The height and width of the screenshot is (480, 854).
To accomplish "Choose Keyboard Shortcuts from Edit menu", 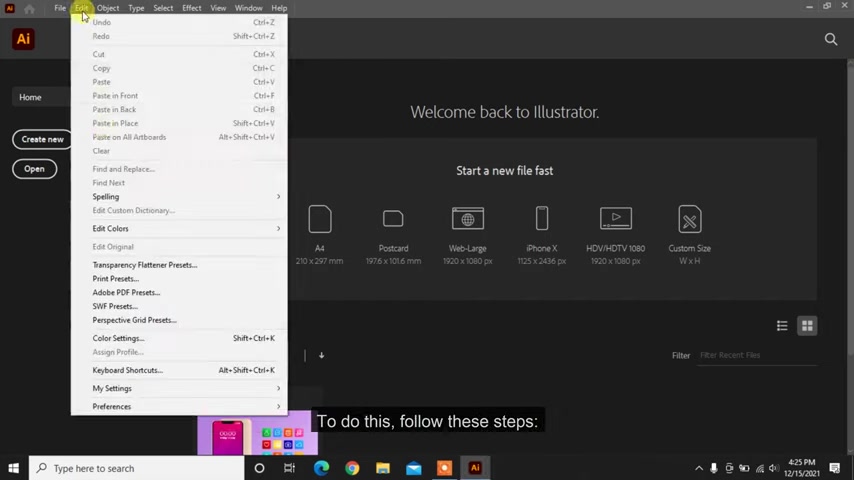I will pyautogui.click(x=179, y=370).
